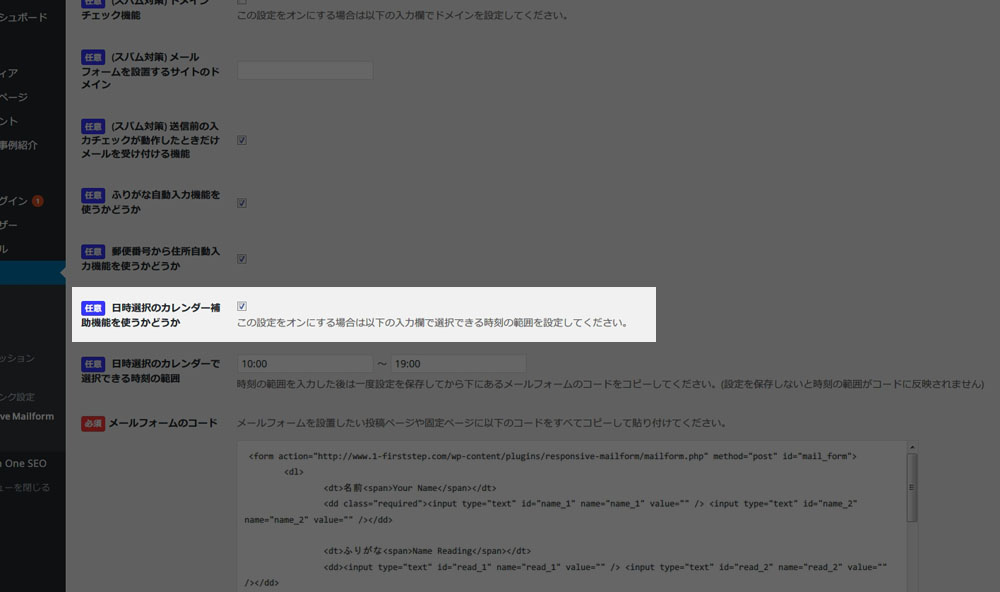Click the code textarea scroll-up arrow
Viewport: 1000px width, 592px height.
912,447
